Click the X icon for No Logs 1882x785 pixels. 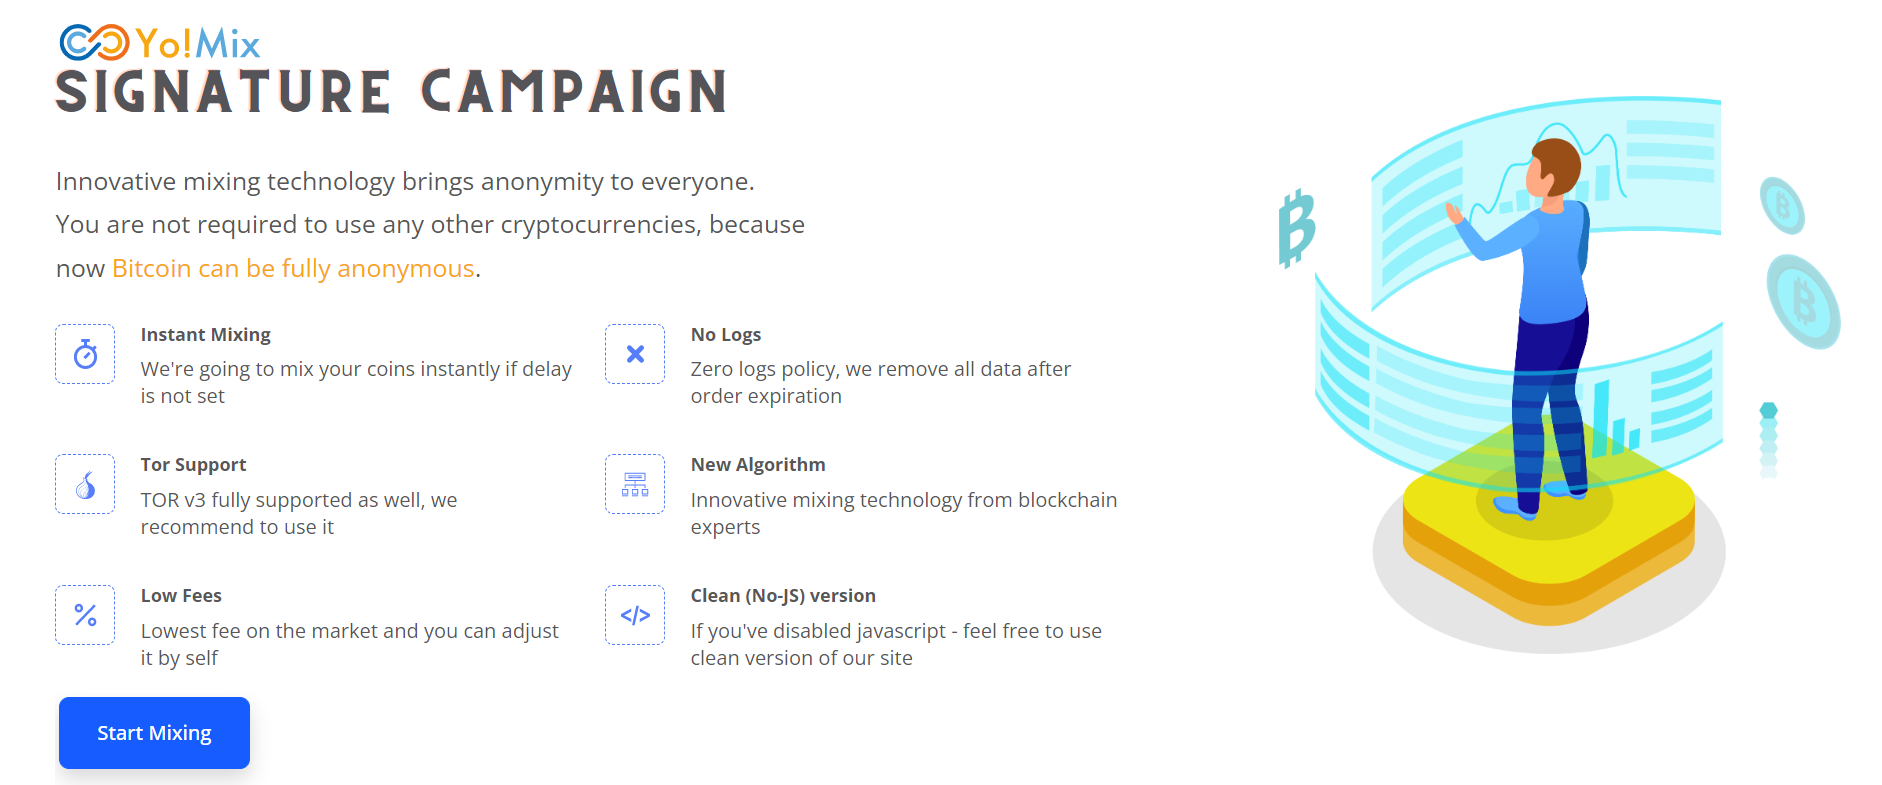click(635, 354)
